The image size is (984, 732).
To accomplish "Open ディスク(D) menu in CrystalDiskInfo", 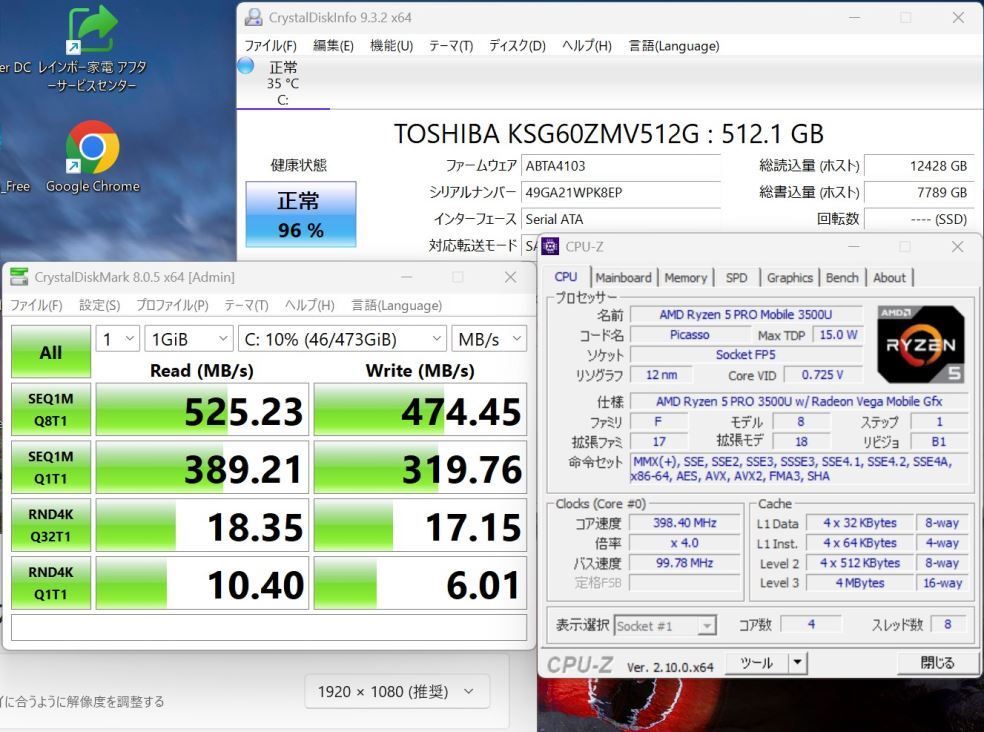I will tap(518, 46).
